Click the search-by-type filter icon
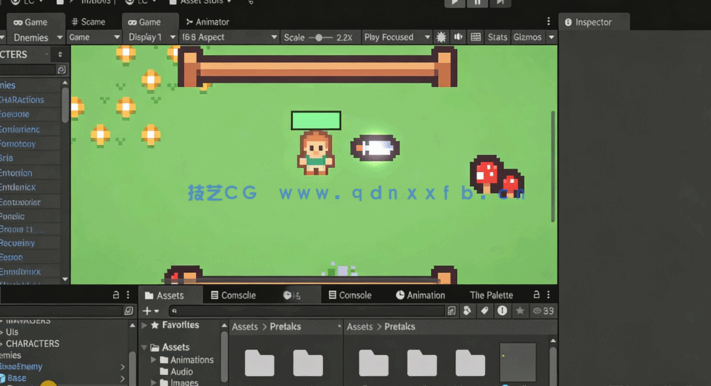 [467, 311]
